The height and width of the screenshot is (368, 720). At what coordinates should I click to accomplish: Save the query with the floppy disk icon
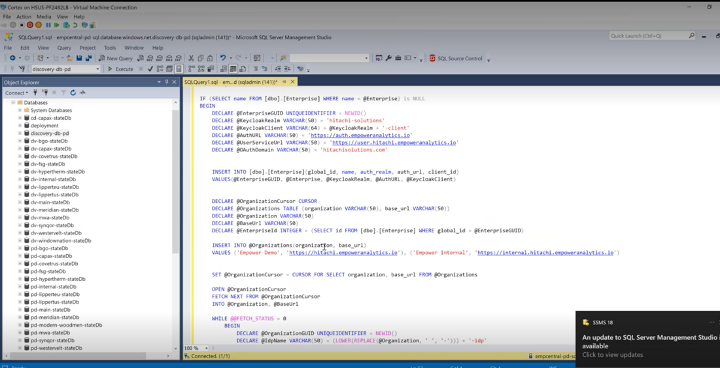pyautogui.click(x=79, y=58)
